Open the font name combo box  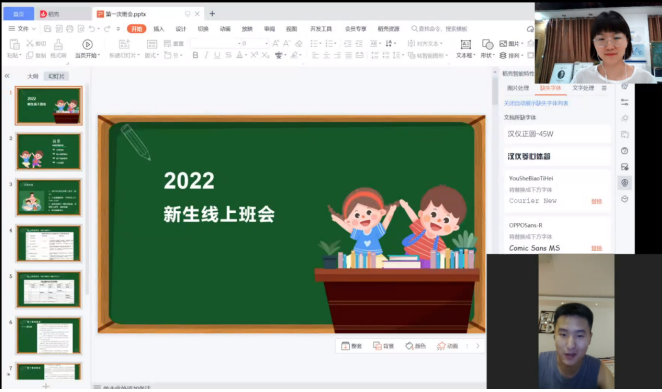point(213,44)
